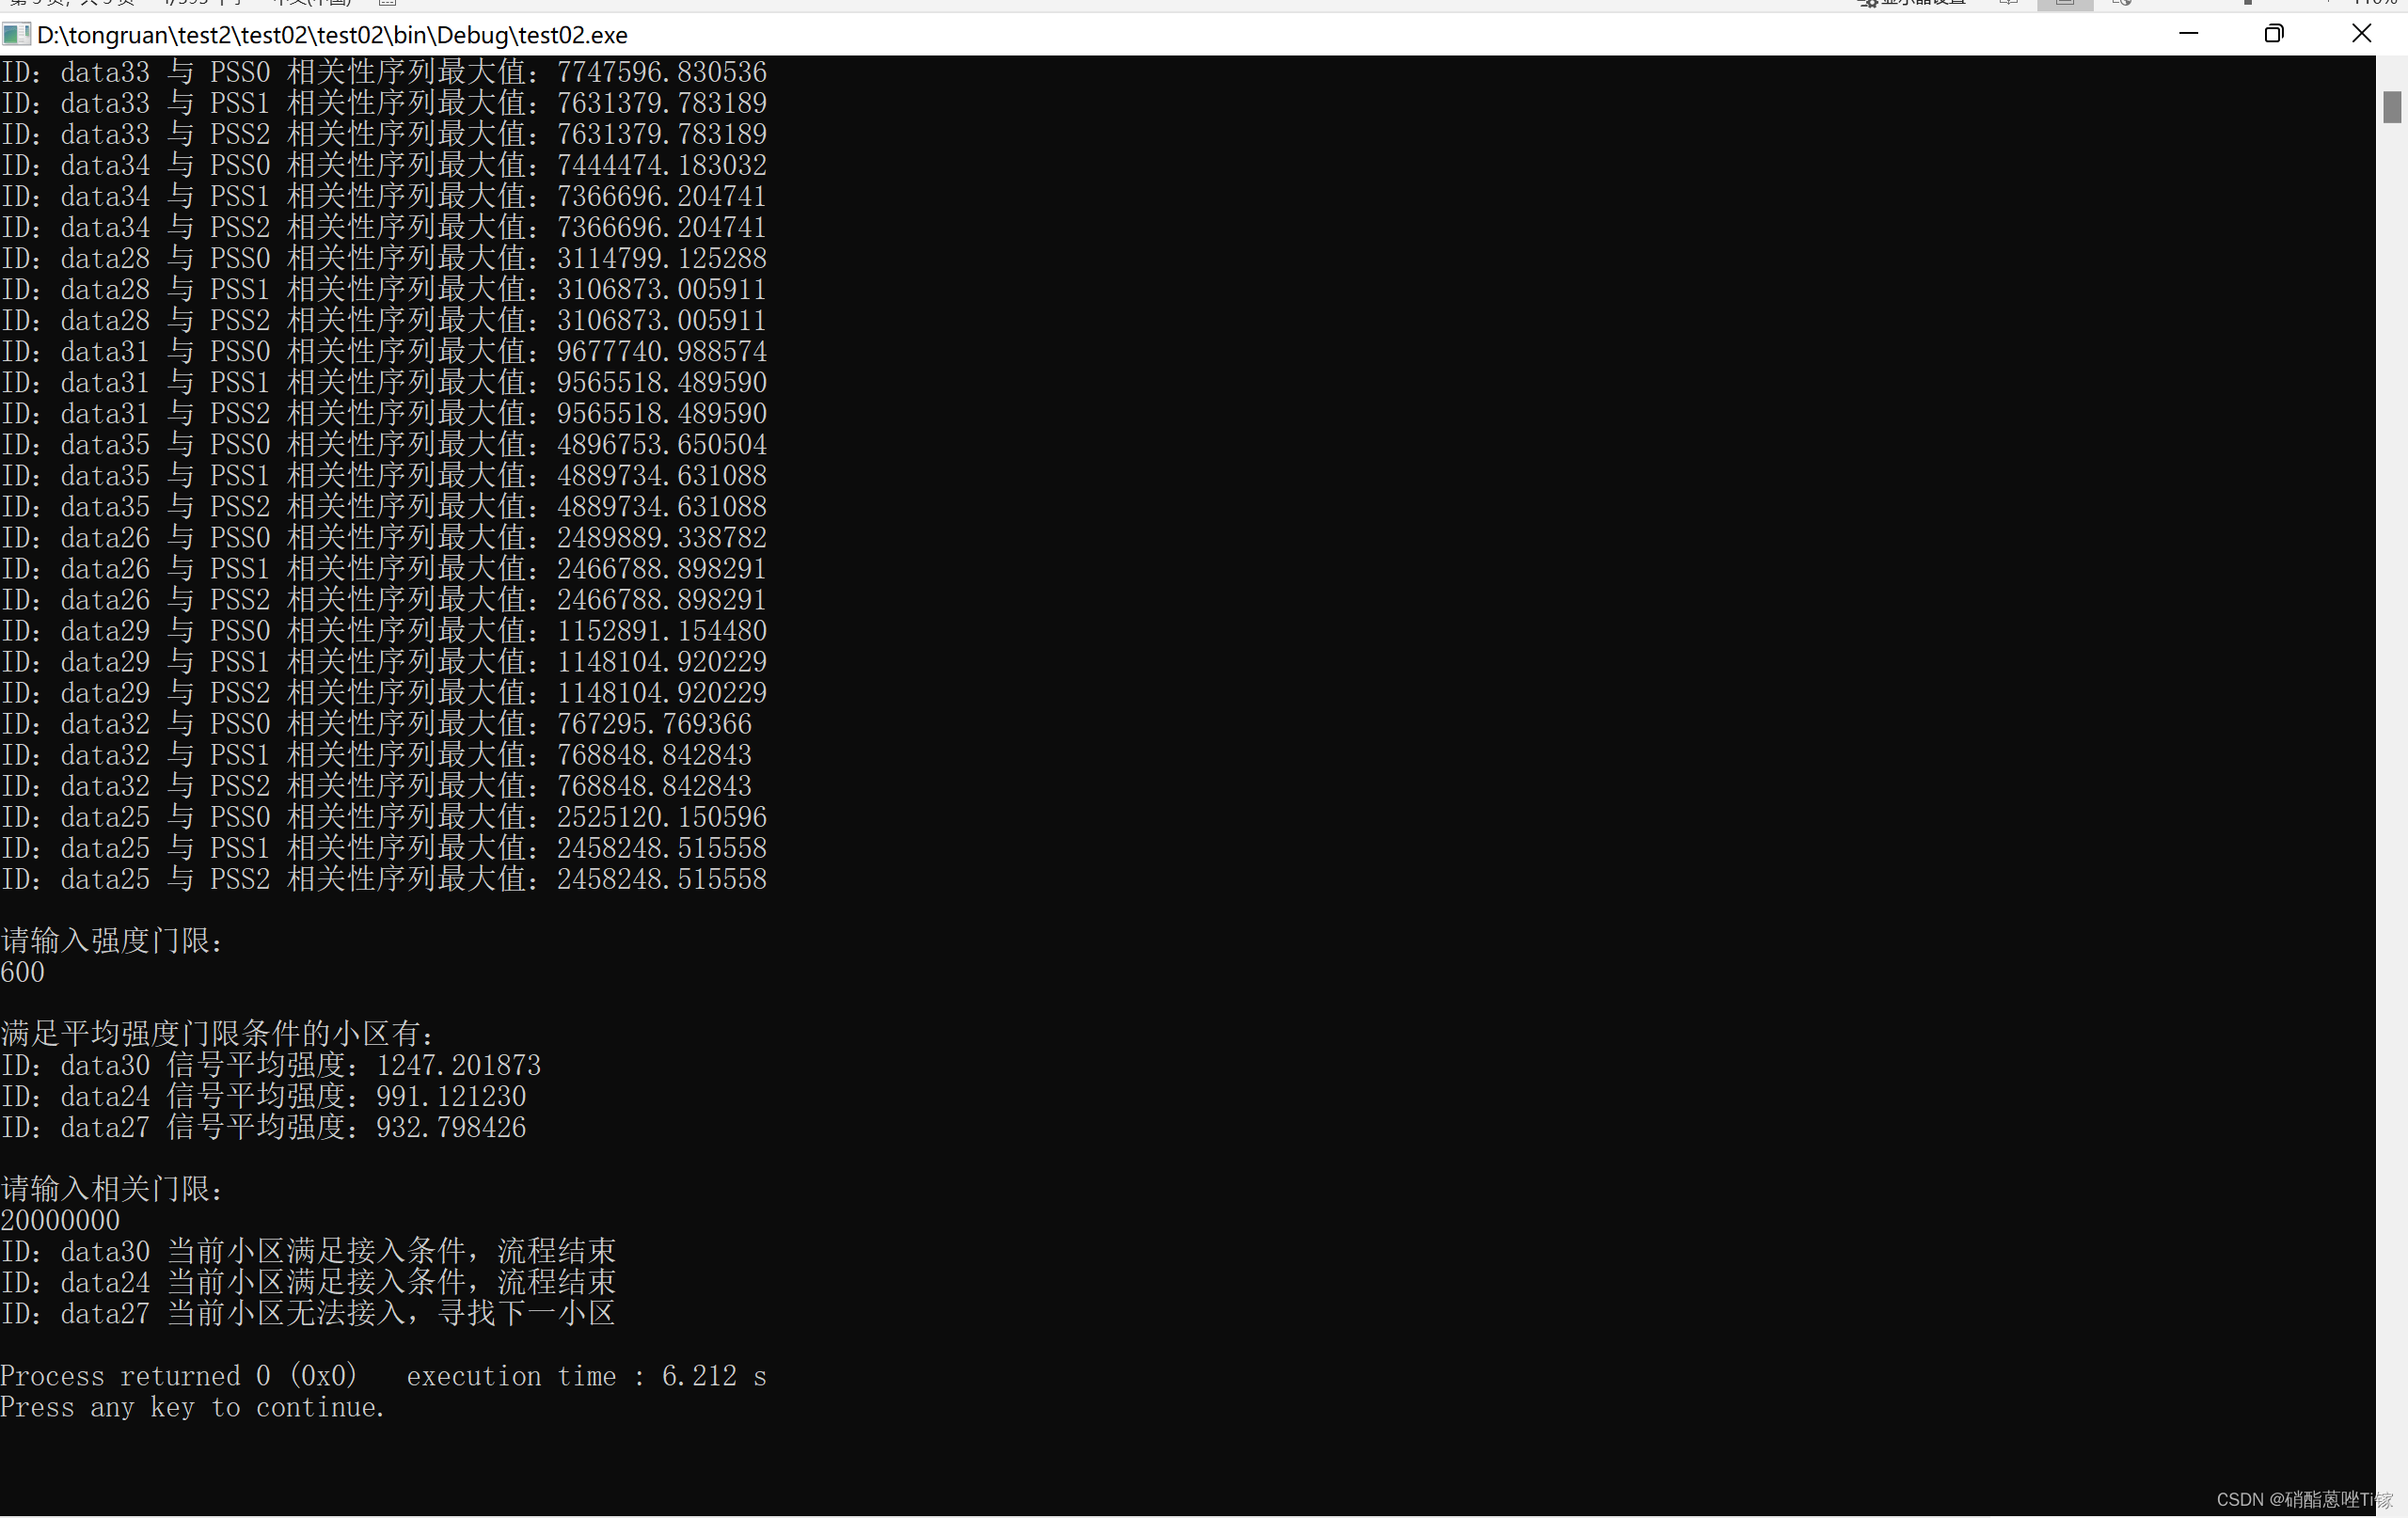Click the data27 当前小区无法接入 line
The height and width of the screenshot is (1518, 2408).
308,1313
